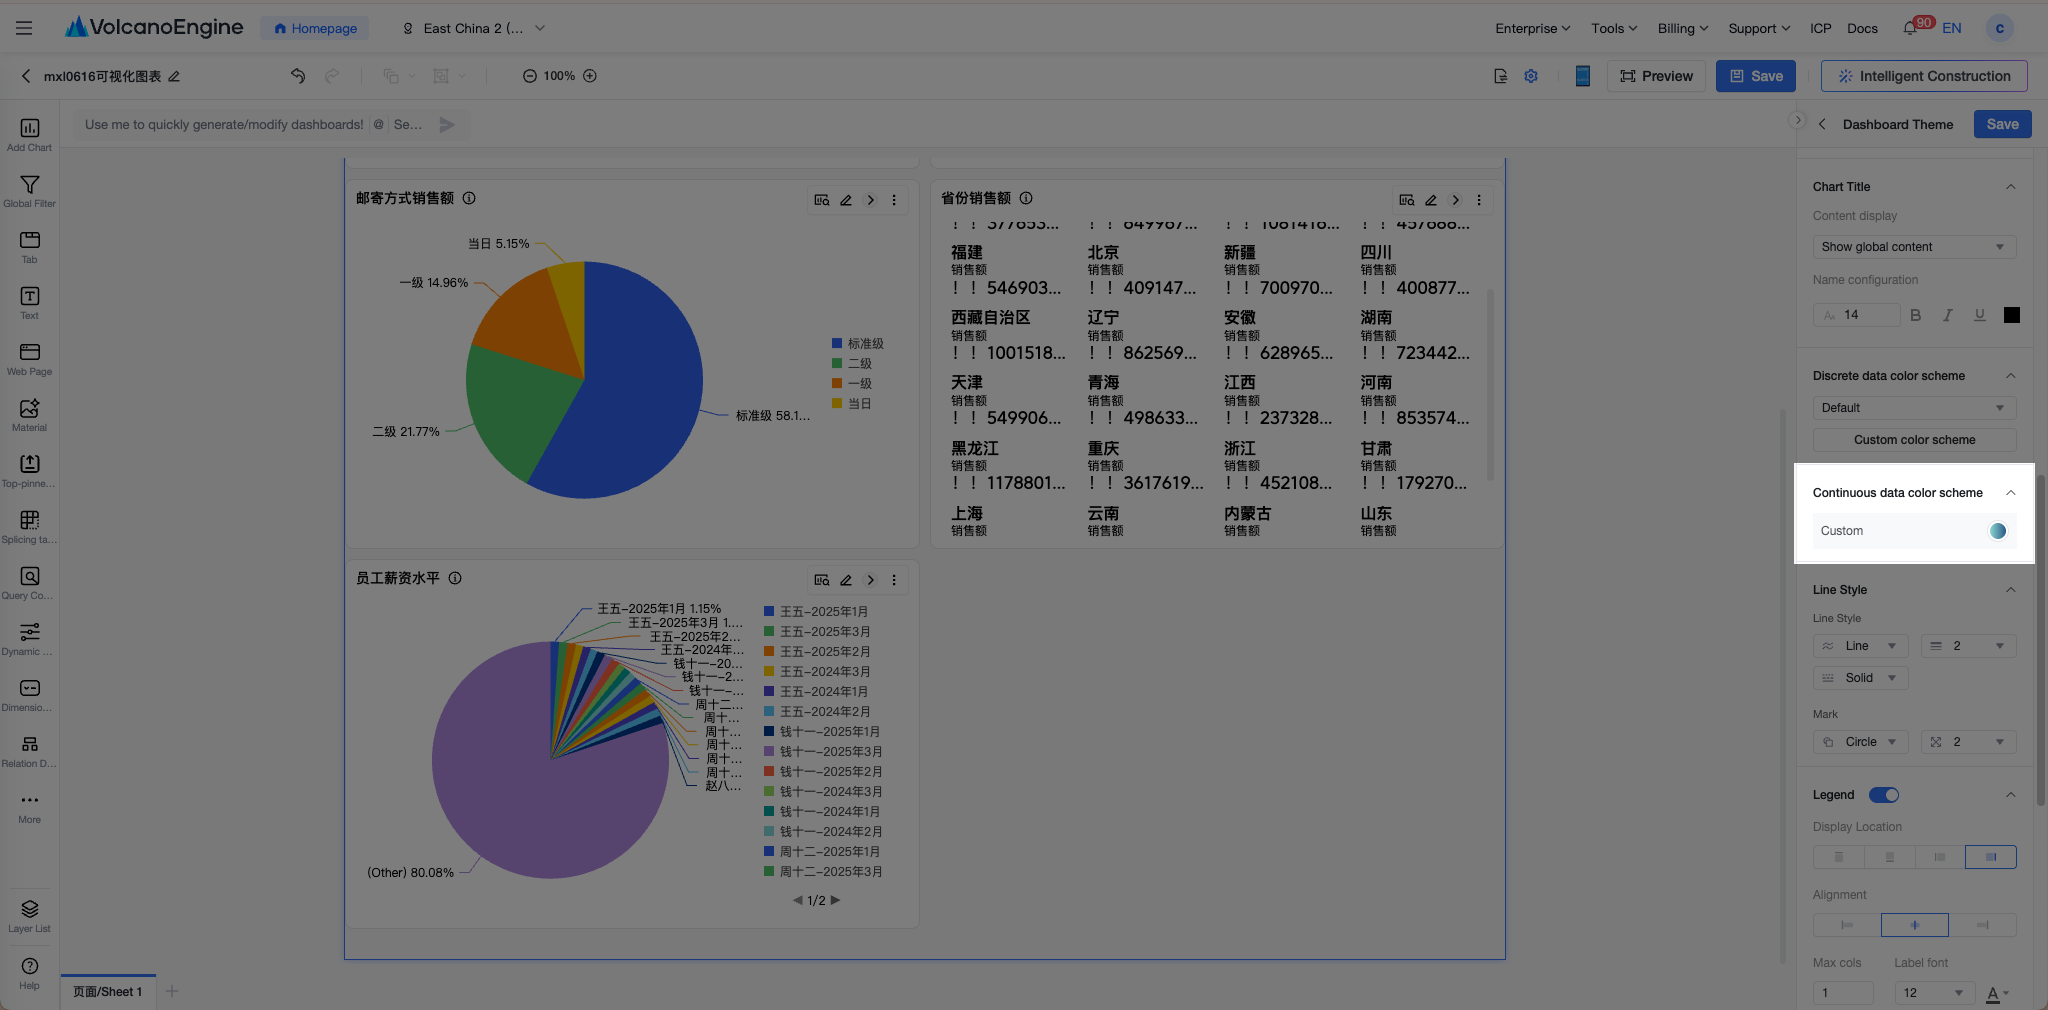Toggle the Legend switch off
The height and width of the screenshot is (1010, 2048).
coord(1884,795)
